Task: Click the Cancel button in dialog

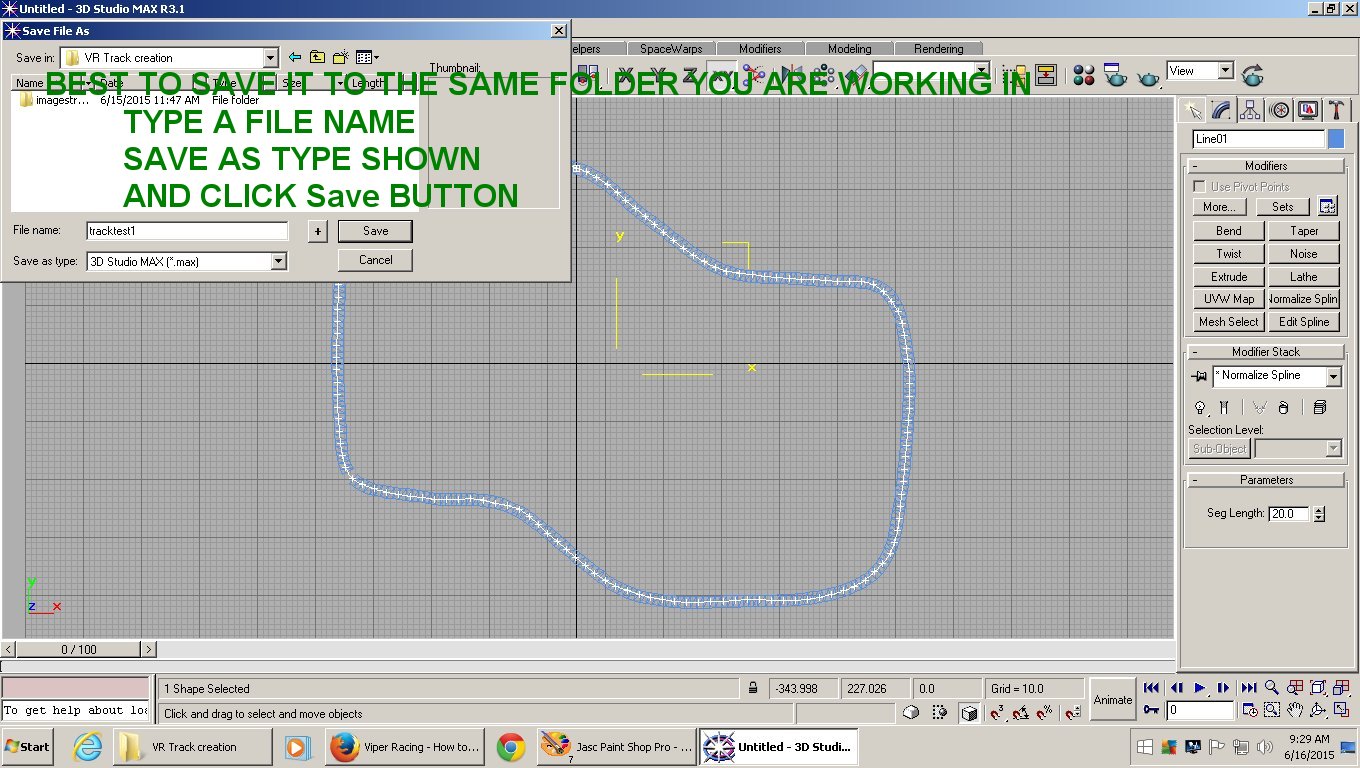Action: (x=375, y=260)
